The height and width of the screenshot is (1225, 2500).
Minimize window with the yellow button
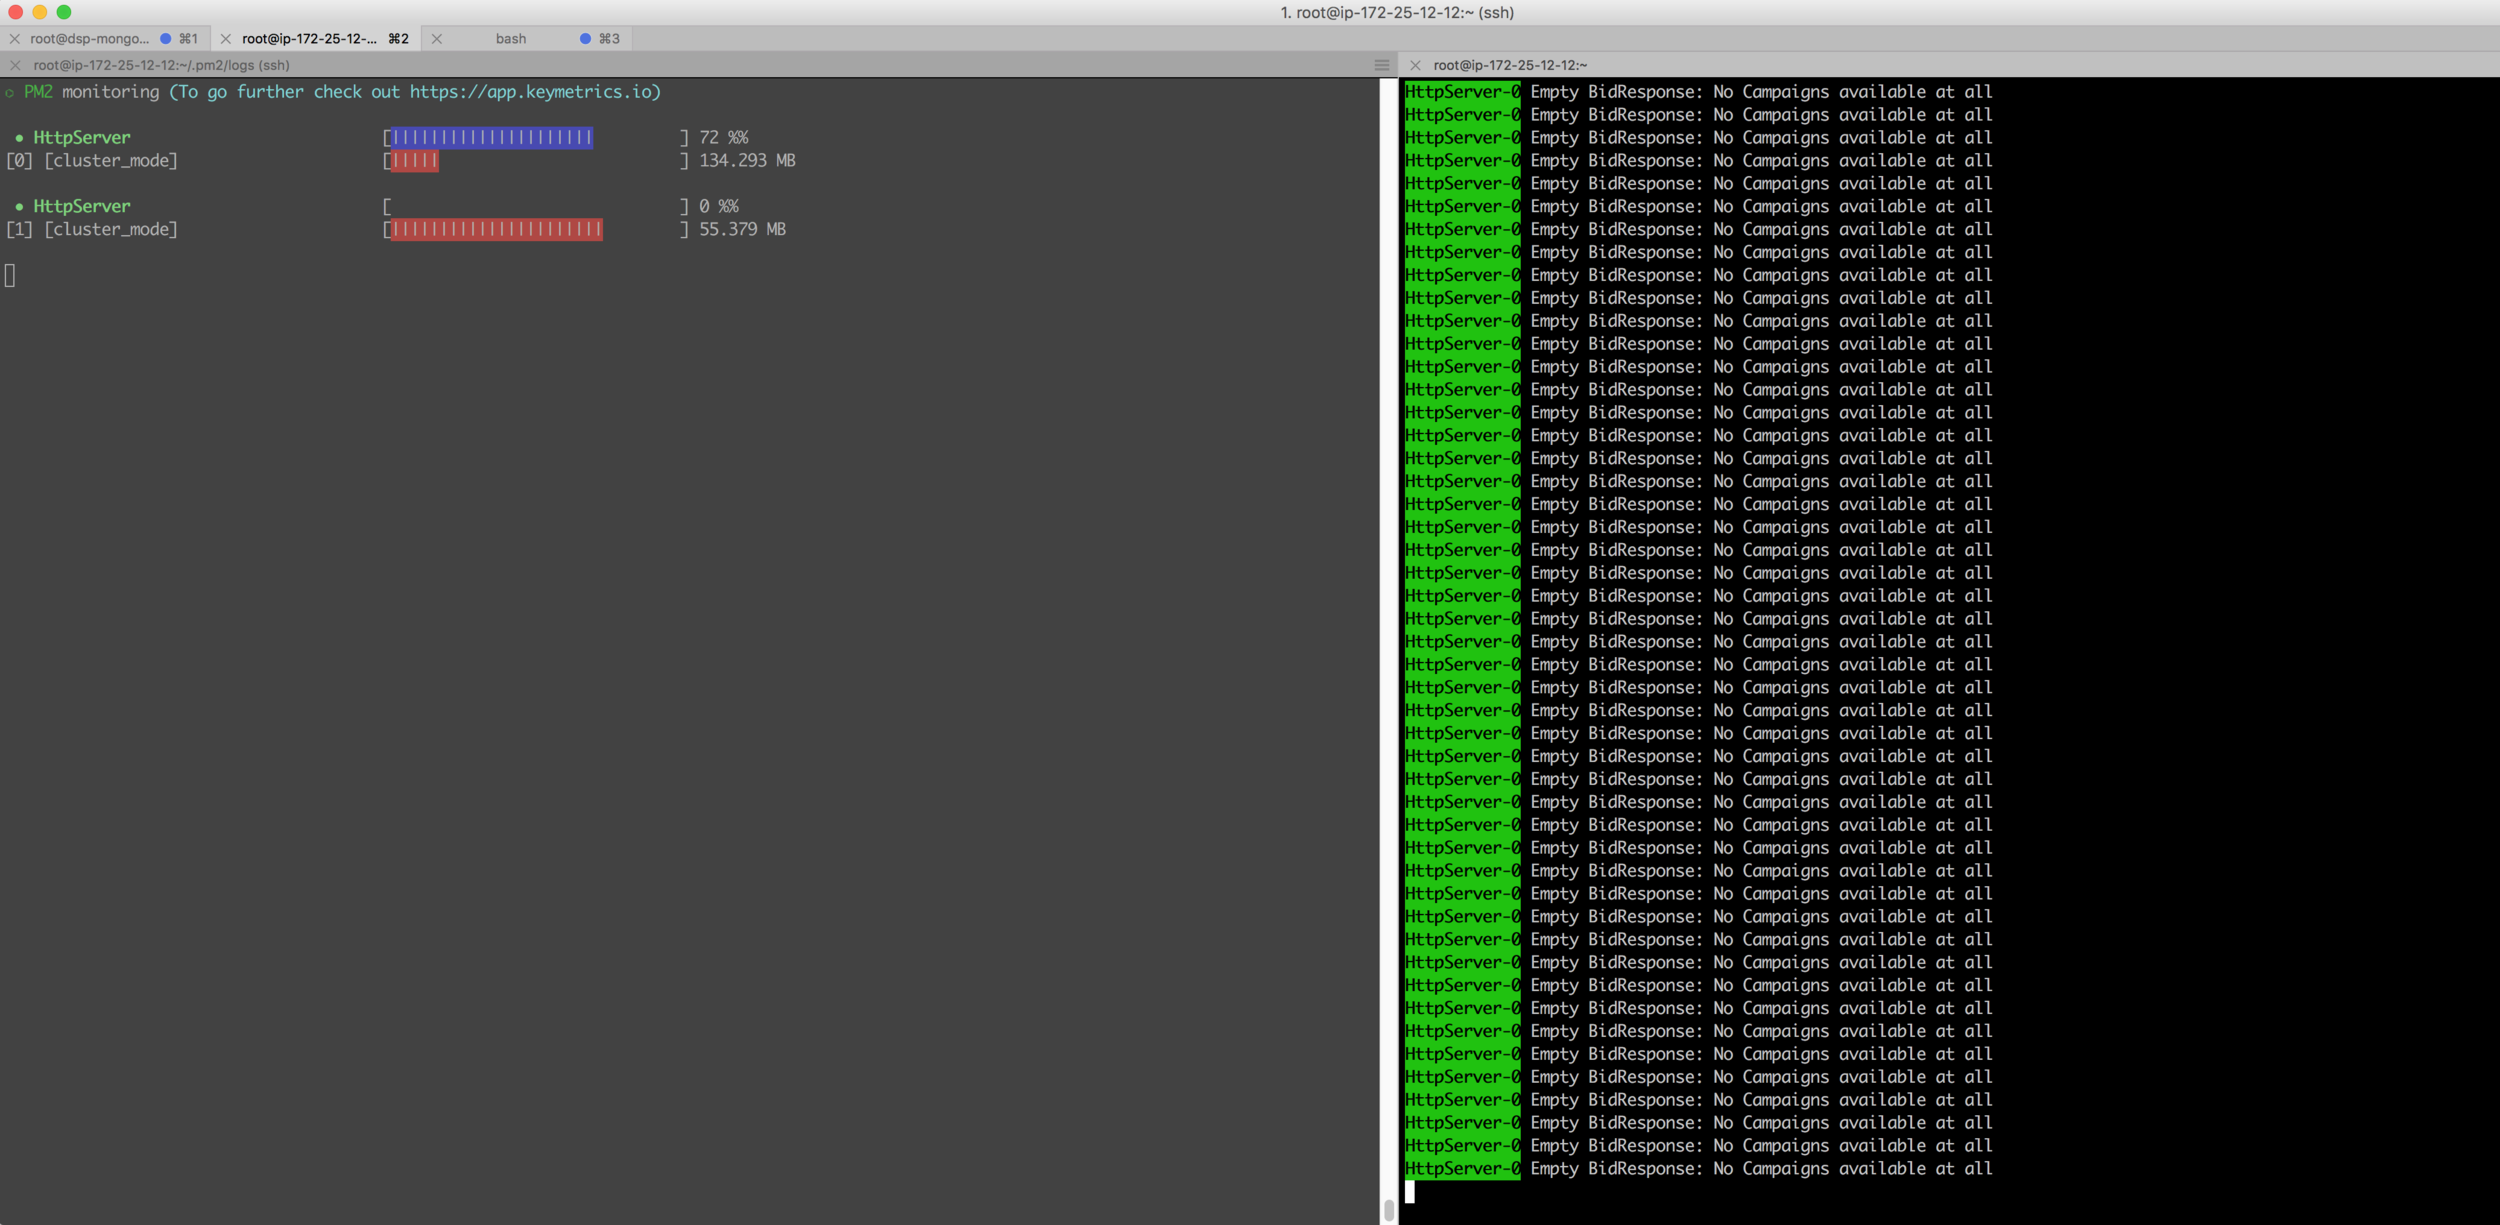pos(40,12)
